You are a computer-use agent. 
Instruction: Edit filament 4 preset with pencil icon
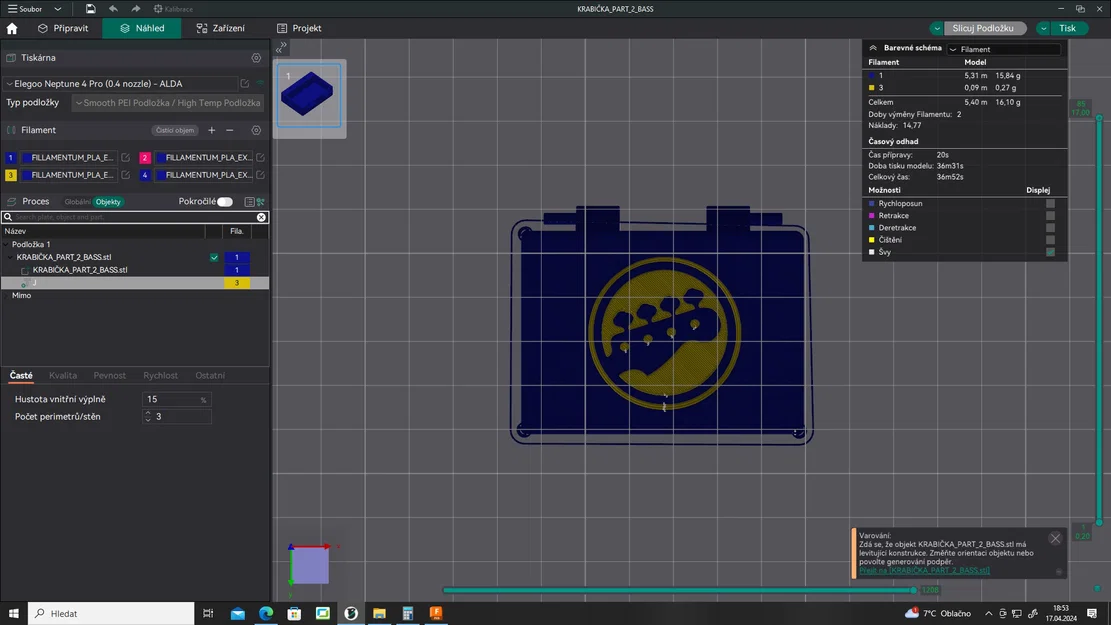[260, 175]
